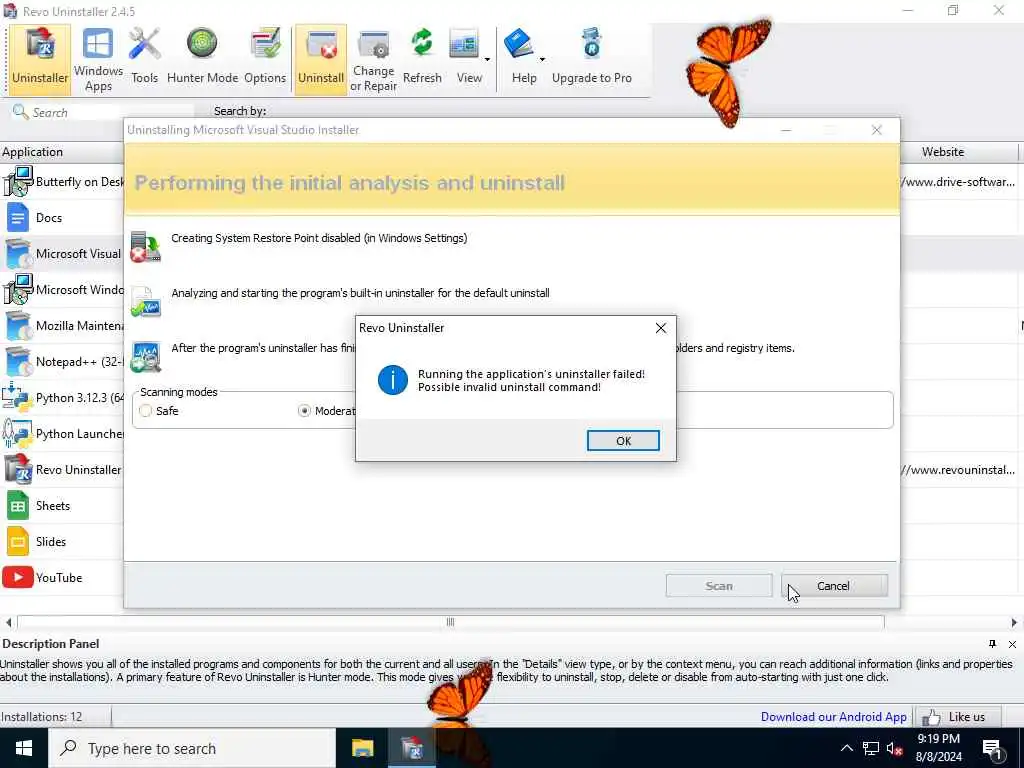Select the Python Launcher entry

(x=62, y=434)
